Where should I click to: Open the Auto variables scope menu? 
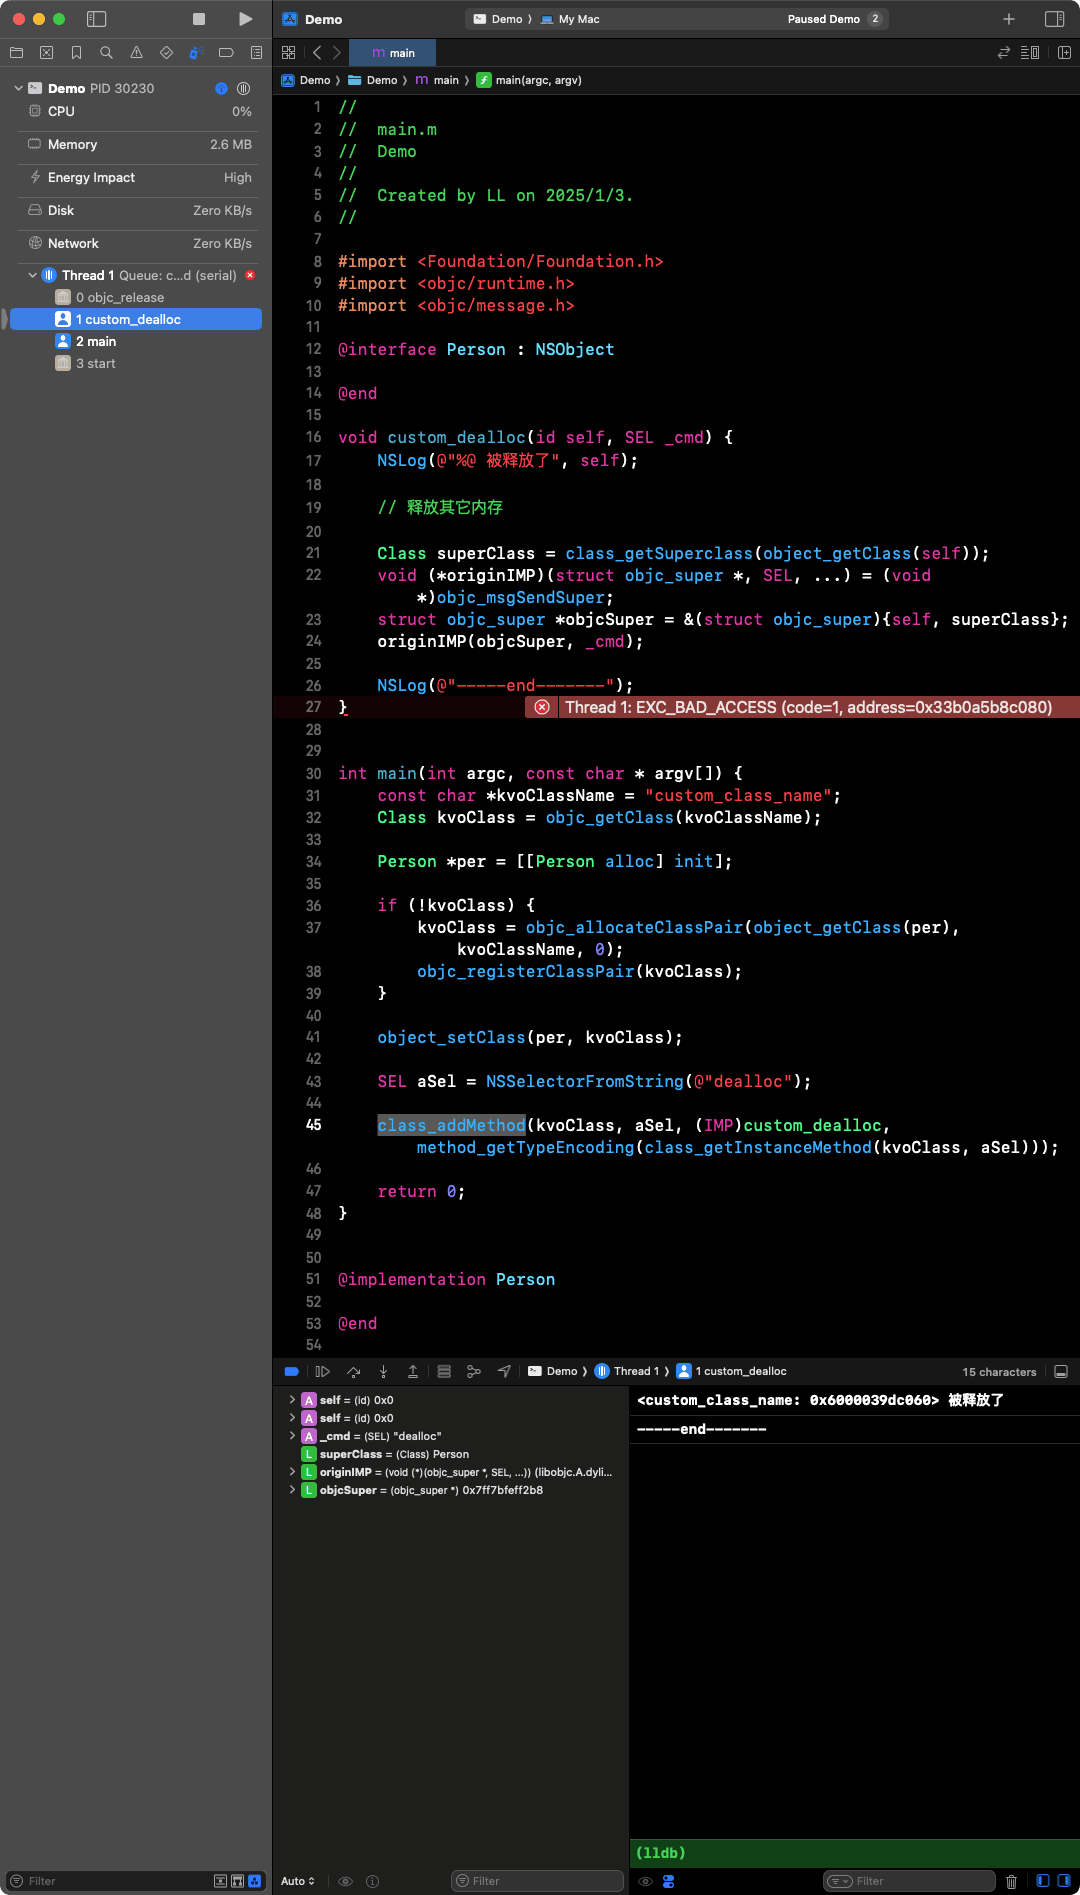click(x=298, y=1881)
